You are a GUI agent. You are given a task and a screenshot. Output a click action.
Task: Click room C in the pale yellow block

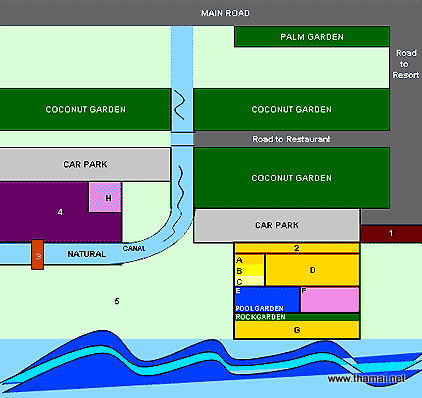[249, 281]
